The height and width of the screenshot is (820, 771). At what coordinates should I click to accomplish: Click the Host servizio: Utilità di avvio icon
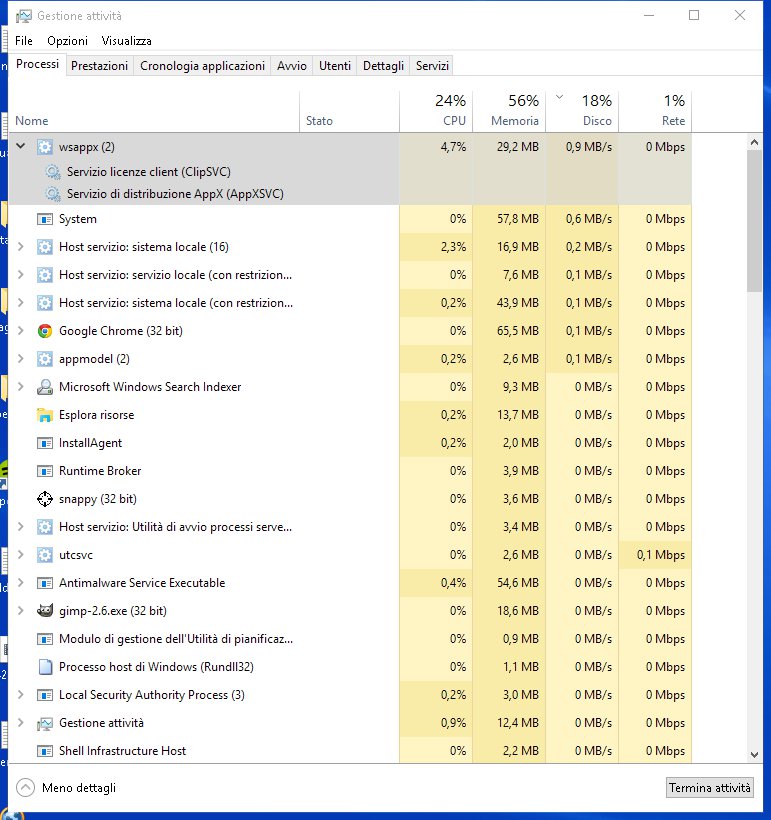tap(45, 527)
